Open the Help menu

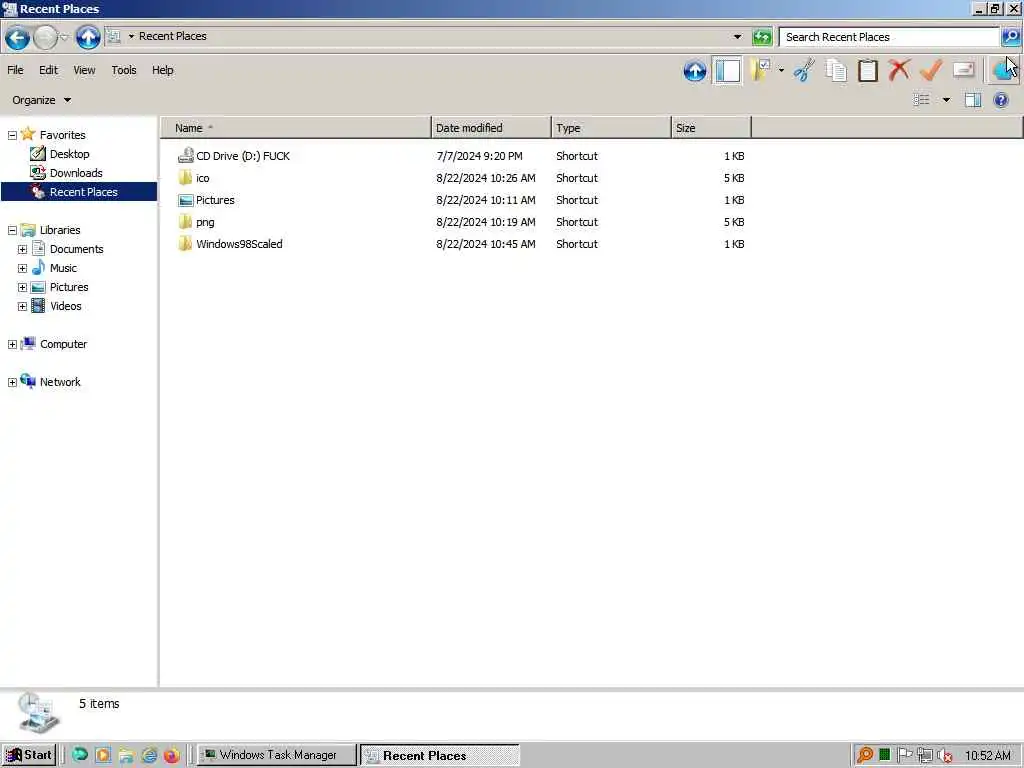coord(163,70)
